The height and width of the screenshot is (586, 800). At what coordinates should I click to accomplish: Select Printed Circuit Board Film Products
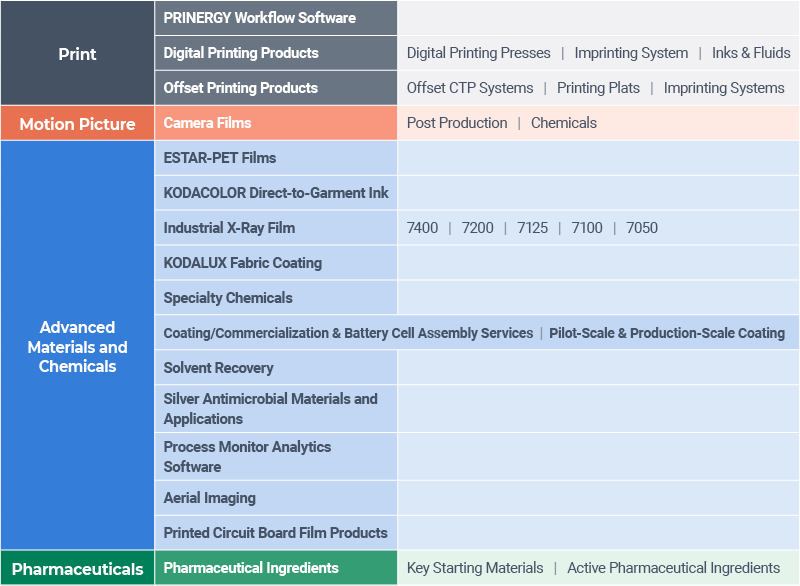coord(275,533)
